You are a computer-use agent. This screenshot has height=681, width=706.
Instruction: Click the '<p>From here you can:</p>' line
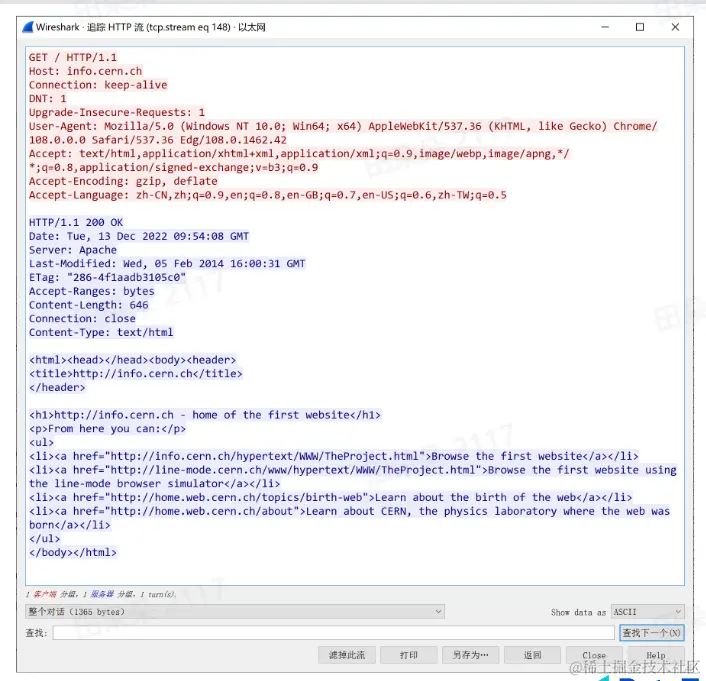108,428
